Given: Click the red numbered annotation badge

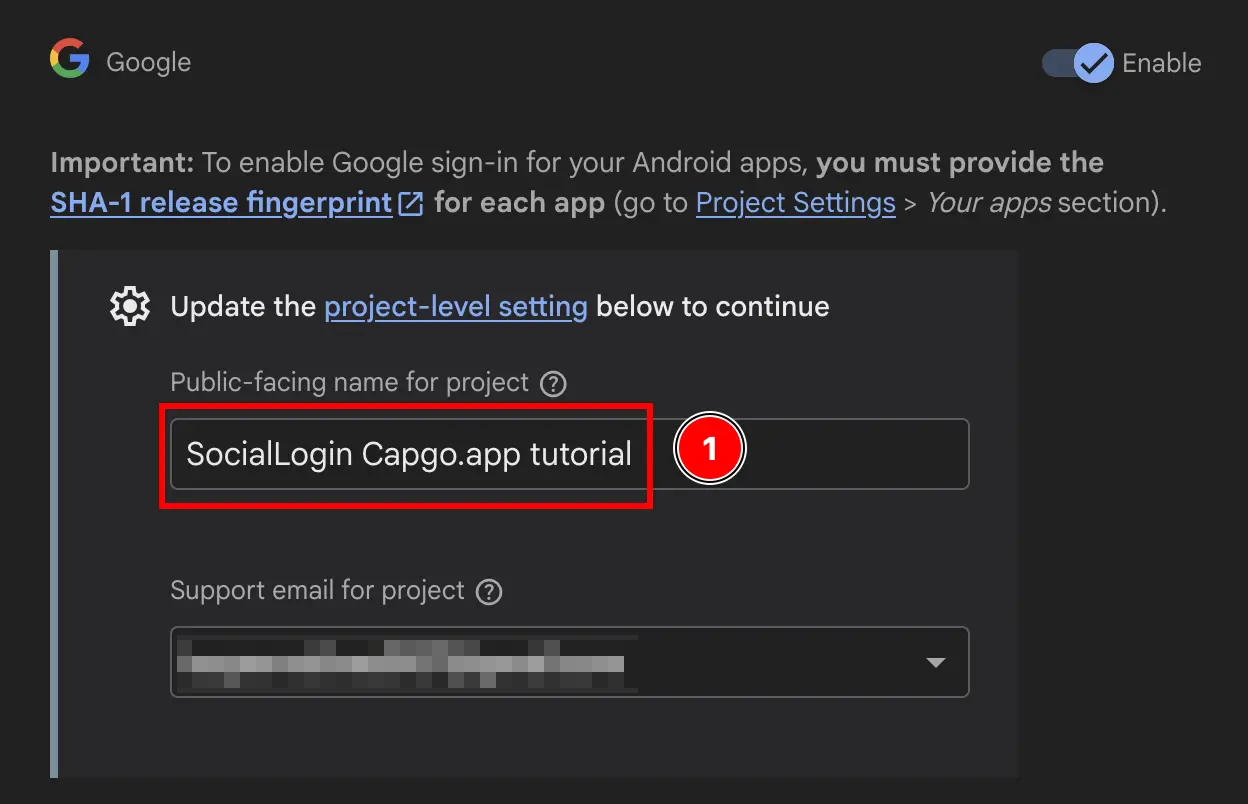Looking at the screenshot, I should click(x=709, y=449).
